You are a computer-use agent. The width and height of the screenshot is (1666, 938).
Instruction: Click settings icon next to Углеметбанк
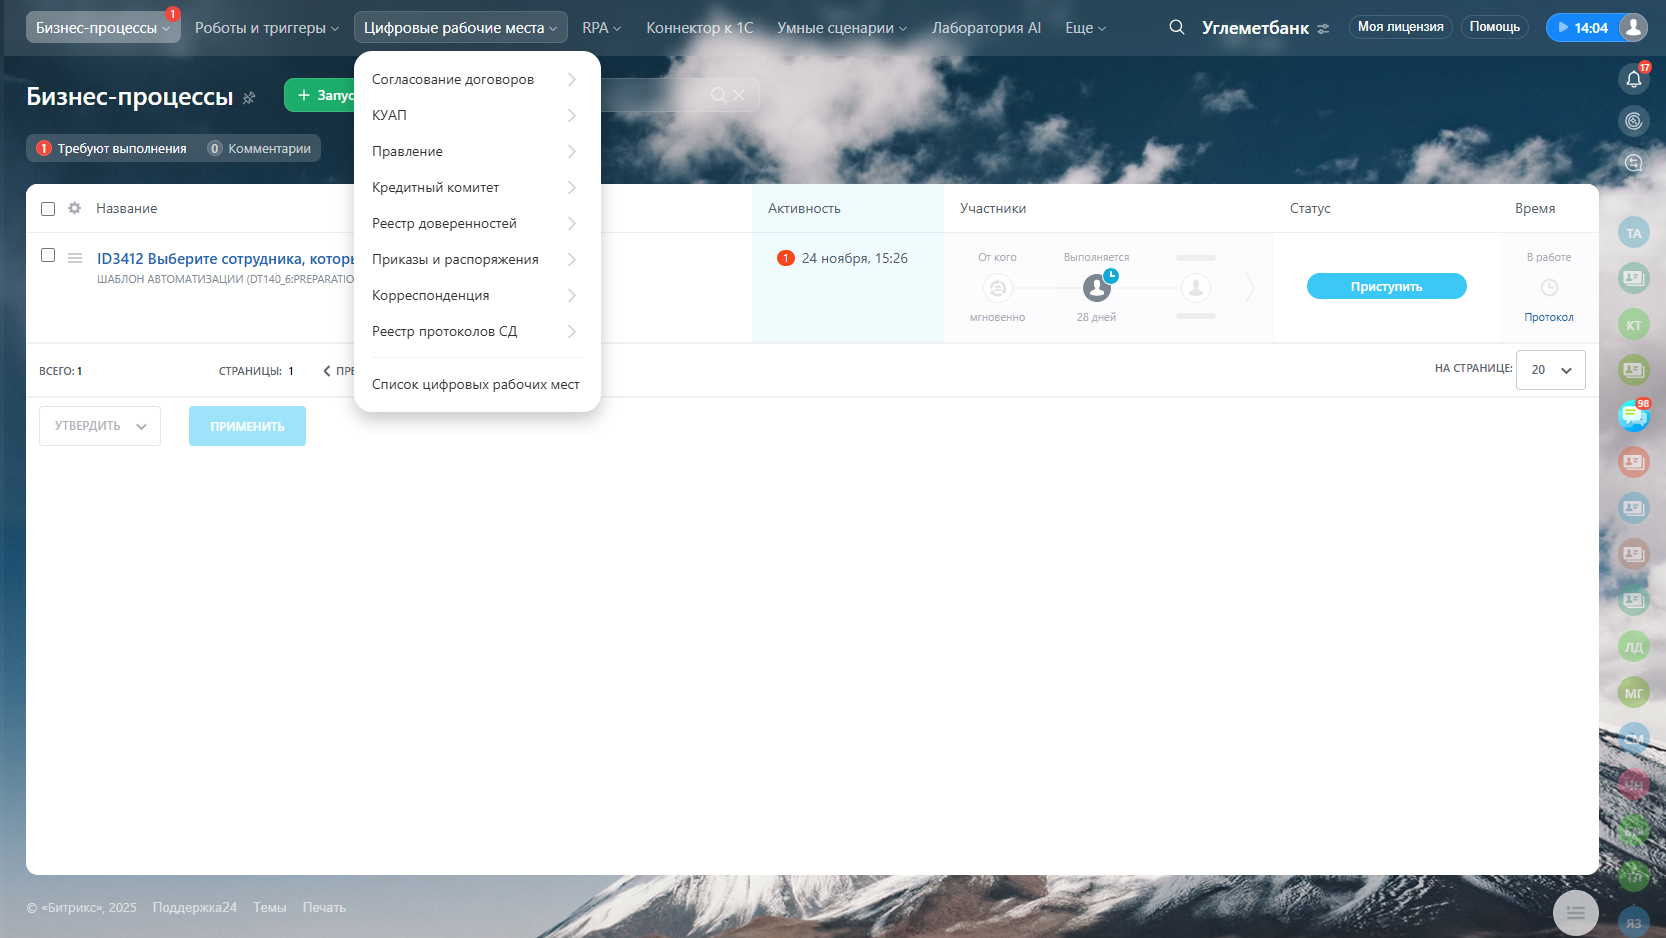pos(1324,28)
